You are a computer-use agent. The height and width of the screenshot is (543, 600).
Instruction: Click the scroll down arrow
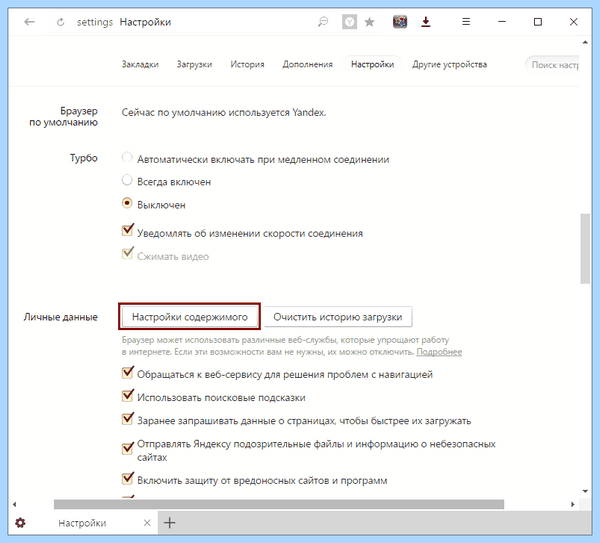585,491
